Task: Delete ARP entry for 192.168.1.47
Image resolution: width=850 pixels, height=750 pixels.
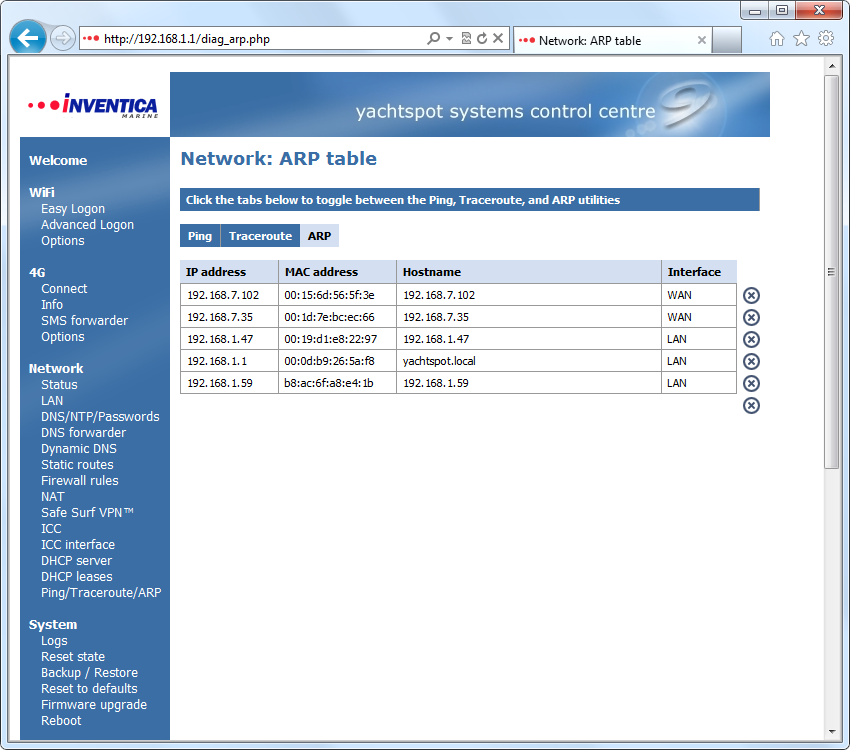Action: pos(751,339)
